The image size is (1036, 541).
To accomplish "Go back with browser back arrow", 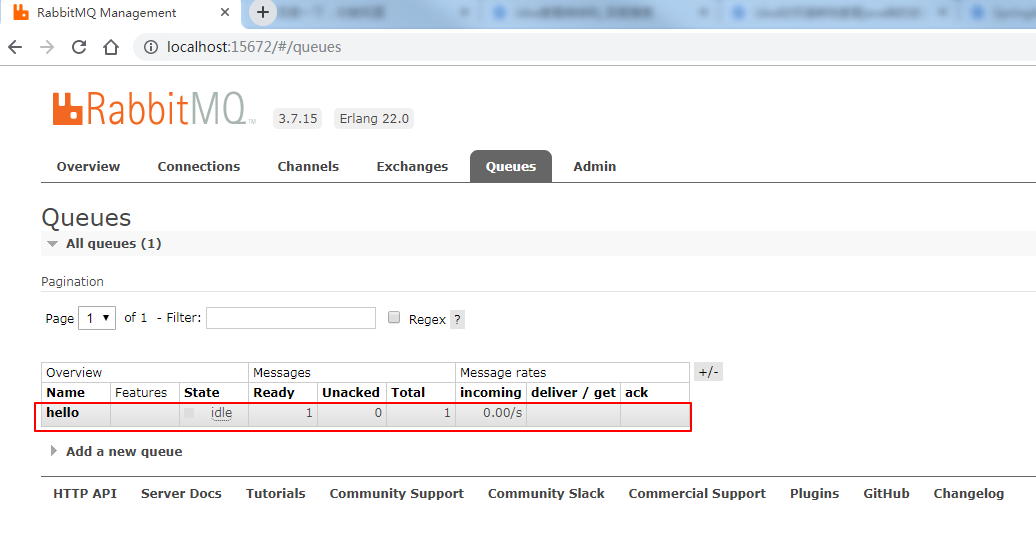I will pos(15,47).
